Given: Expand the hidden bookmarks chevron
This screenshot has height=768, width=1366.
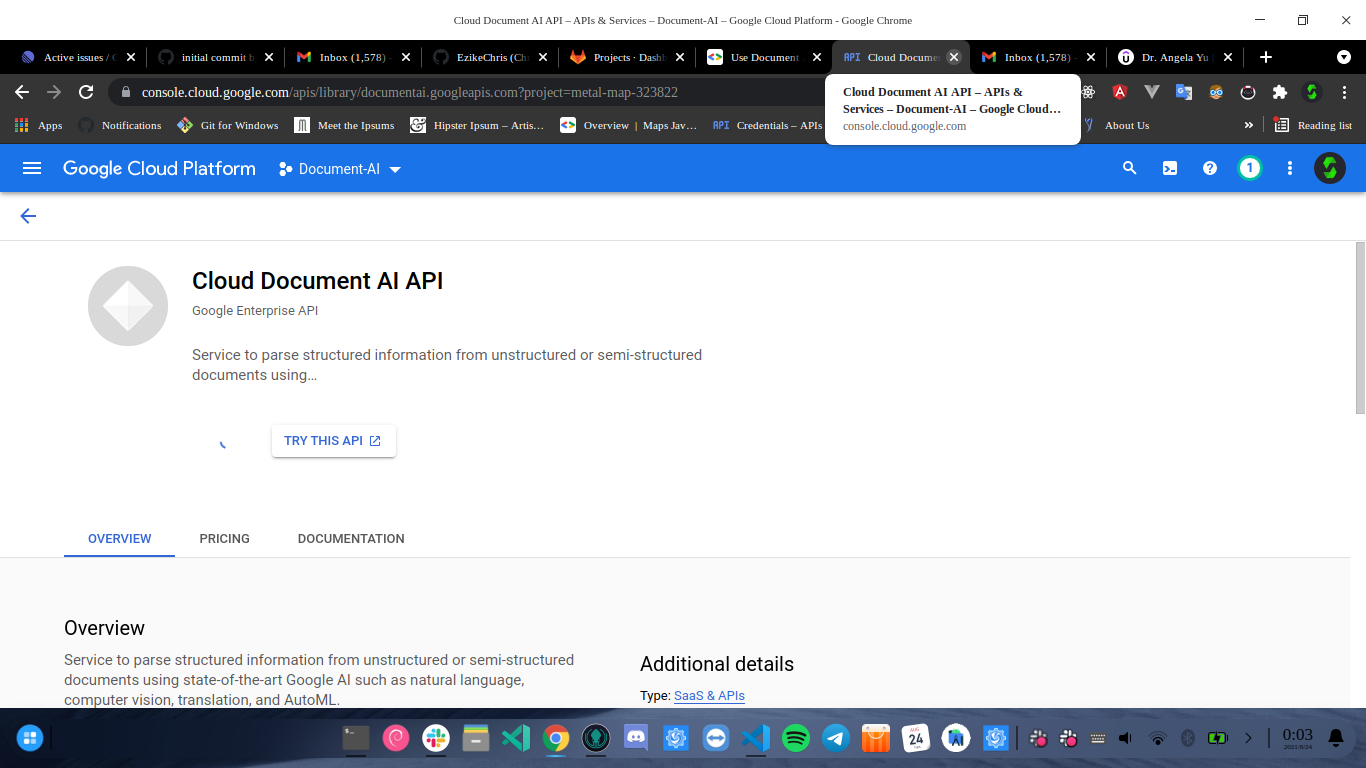Looking at the screenshot, I should click(1248, 125).
